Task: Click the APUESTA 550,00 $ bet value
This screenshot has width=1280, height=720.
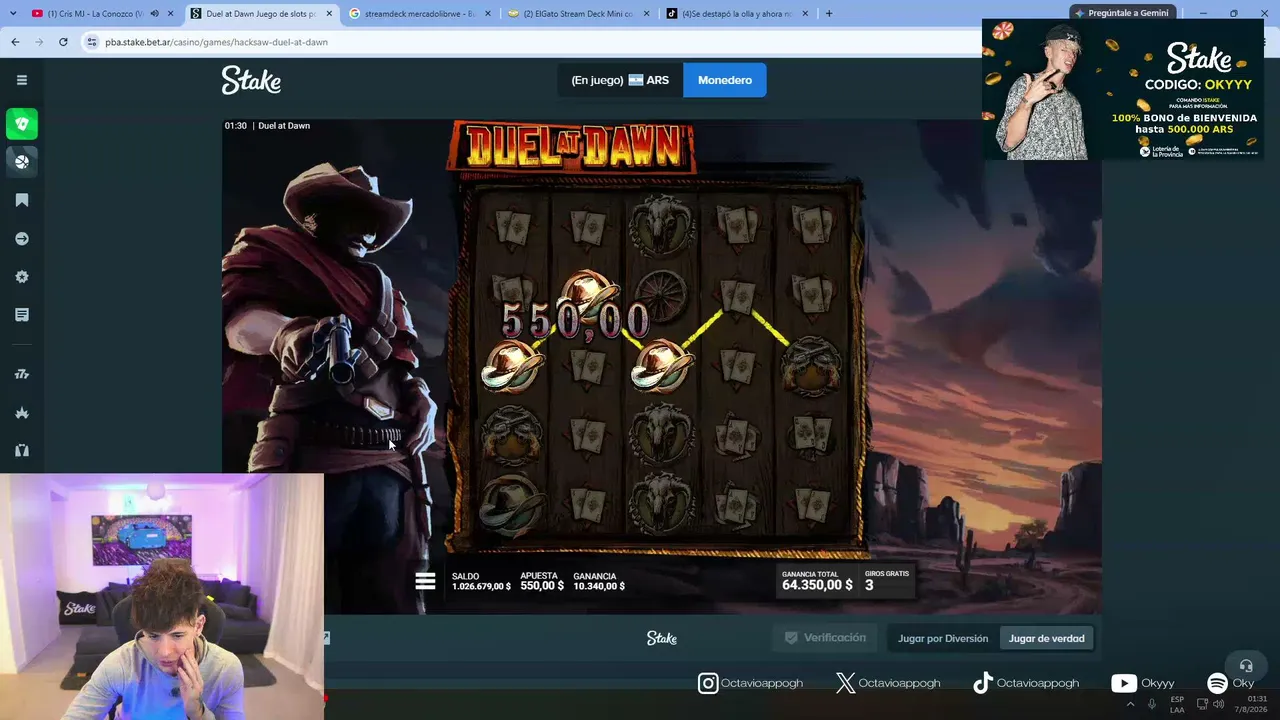Action: 542,581
